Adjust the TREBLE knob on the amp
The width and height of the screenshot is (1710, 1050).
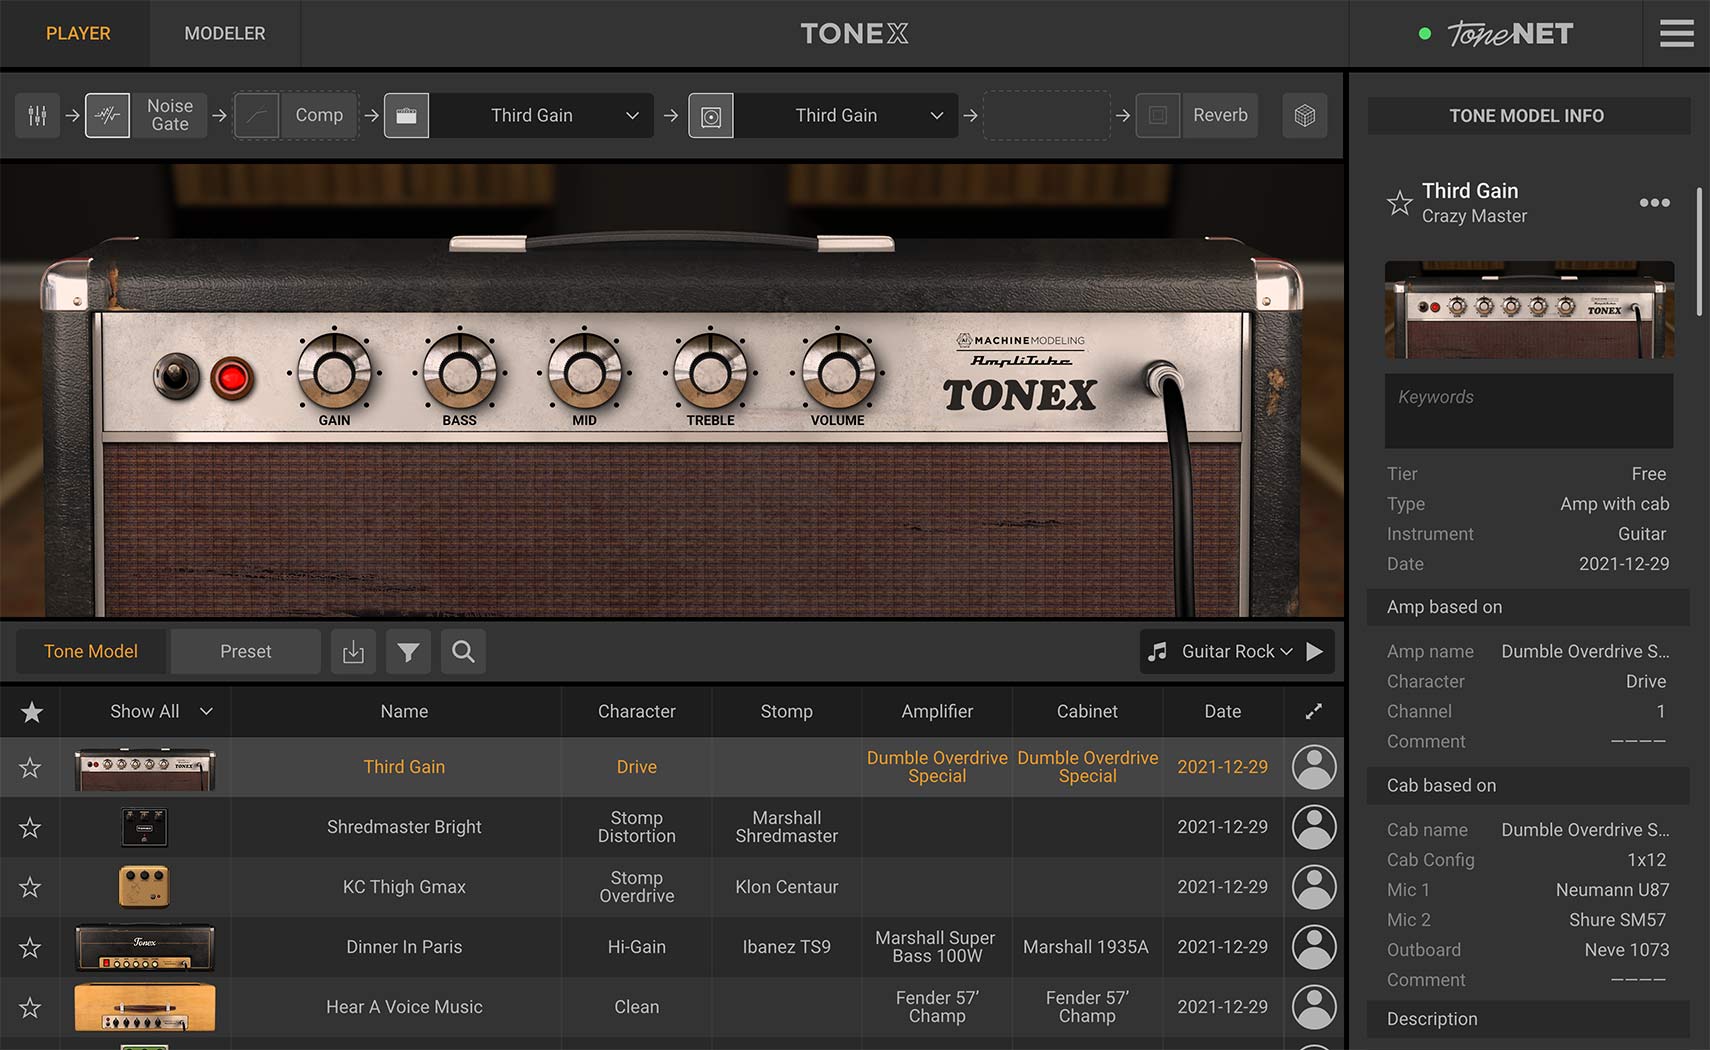tap(710, 372)
